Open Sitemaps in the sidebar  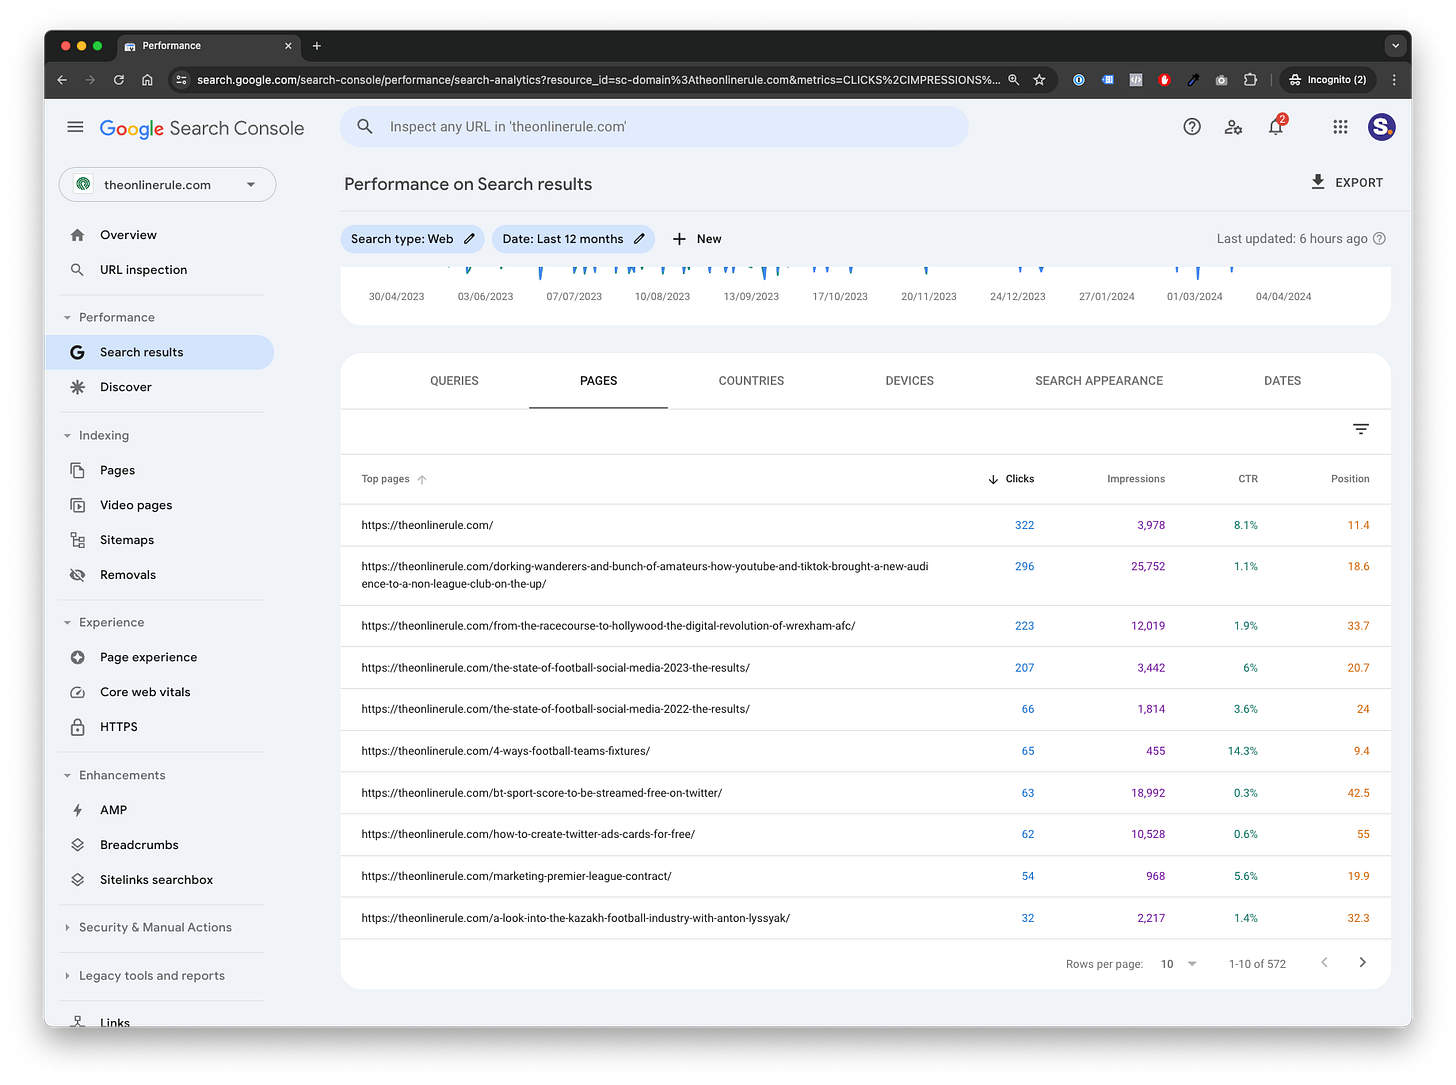coord(127,540)
